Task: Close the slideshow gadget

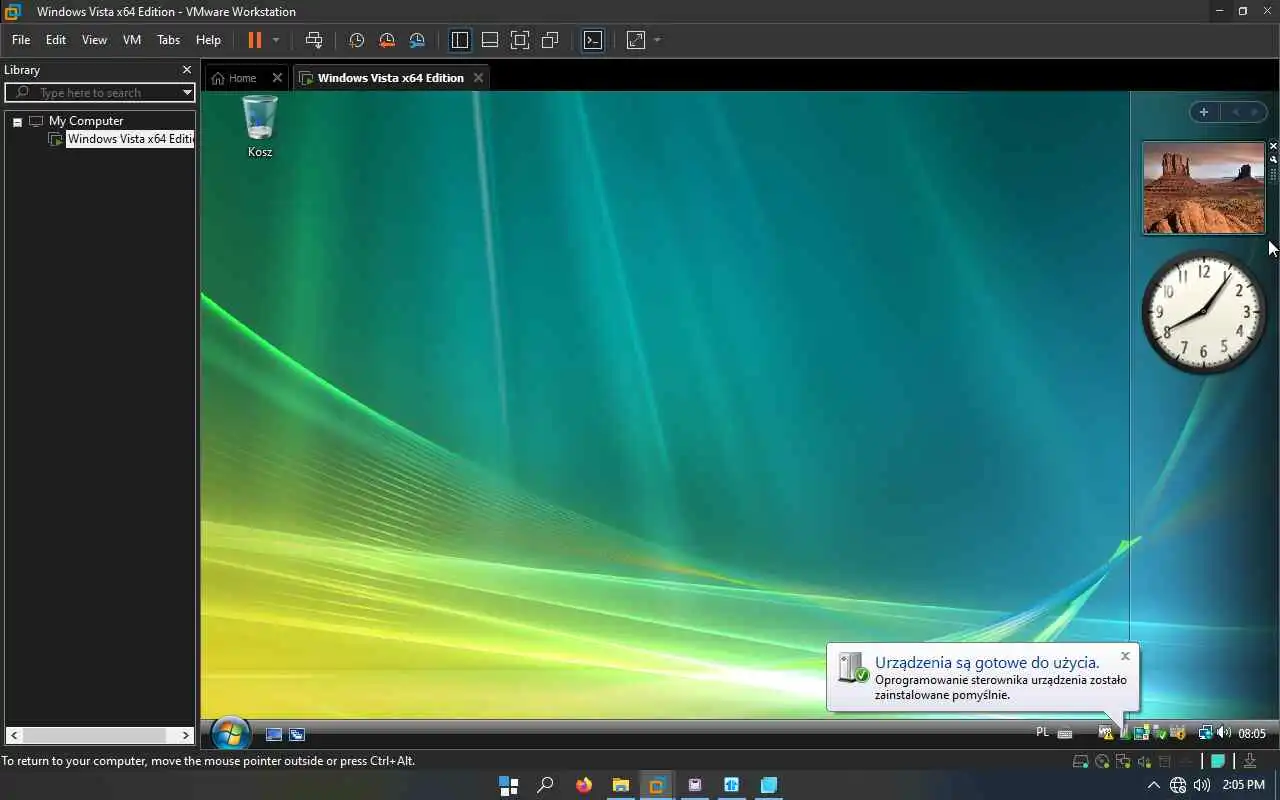Action: click(x=1273, y=146)
